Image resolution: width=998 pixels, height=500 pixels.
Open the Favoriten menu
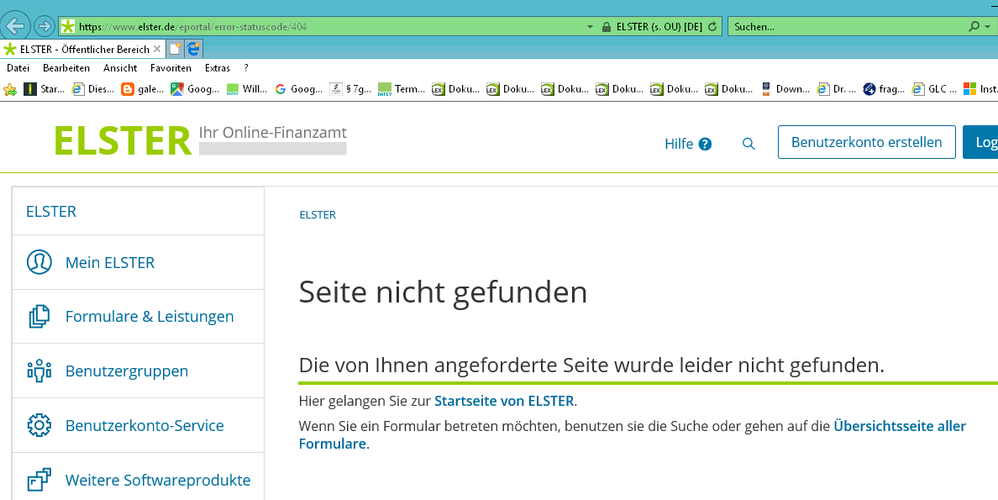pyautogui.click(x=171, y=68)
